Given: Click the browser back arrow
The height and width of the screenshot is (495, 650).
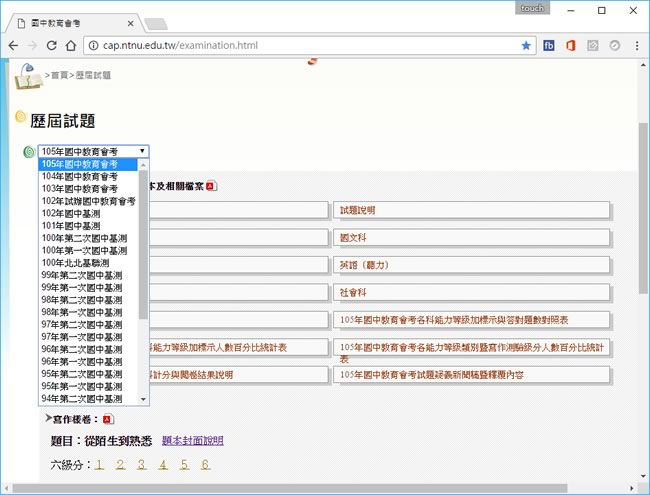Looking at the screenshot, I should (13, 46).
